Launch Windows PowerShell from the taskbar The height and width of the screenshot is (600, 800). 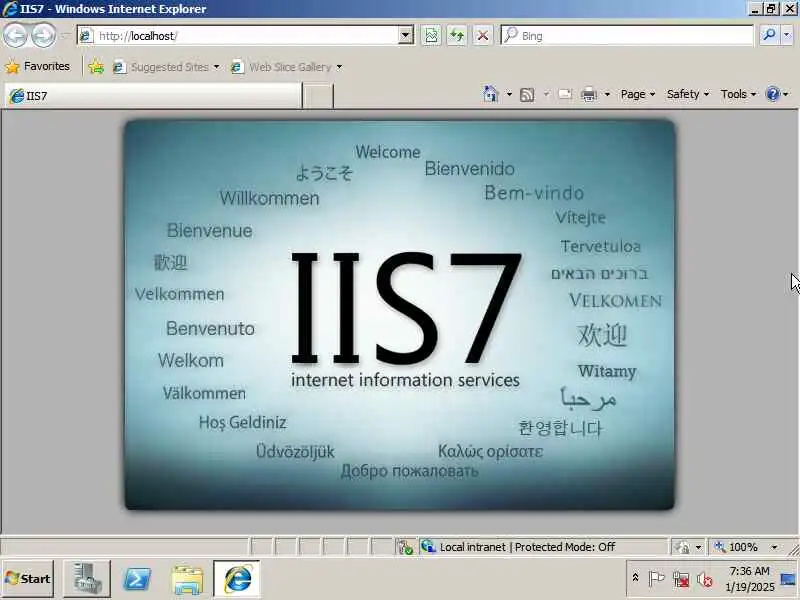coord(137,579)
